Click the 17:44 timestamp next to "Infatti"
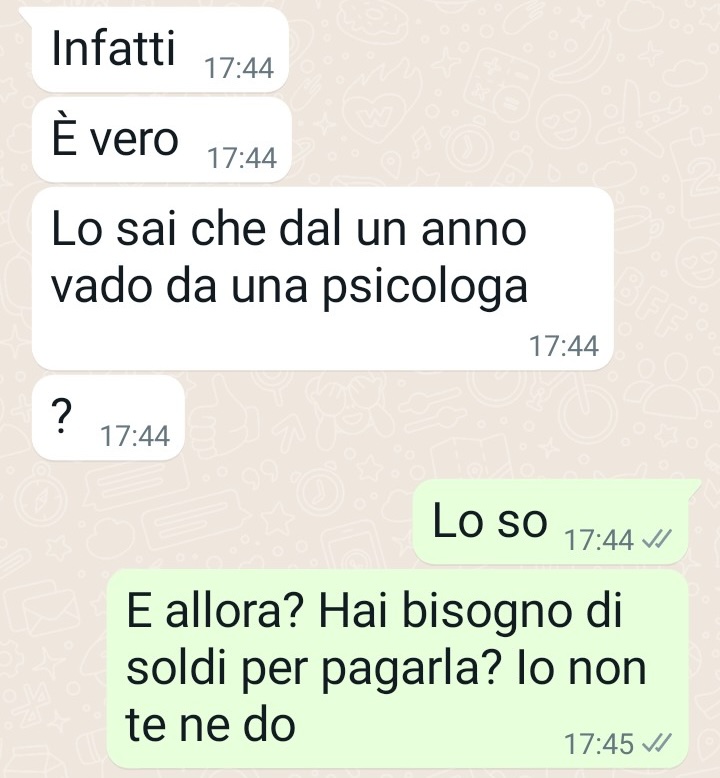Image resolution: width=720 pixels, height=778 pixels. (x=239, y=68)
